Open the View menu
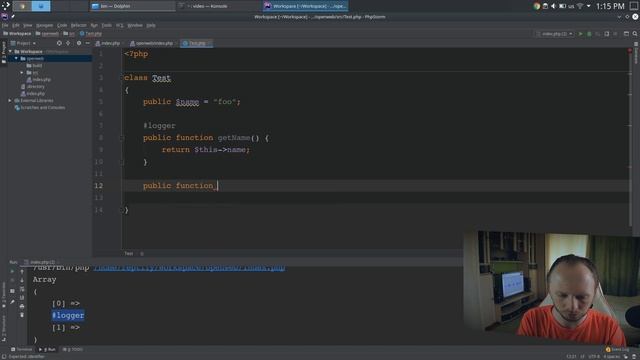The width and height of the screenshot is (640, 360). point(27,25)
